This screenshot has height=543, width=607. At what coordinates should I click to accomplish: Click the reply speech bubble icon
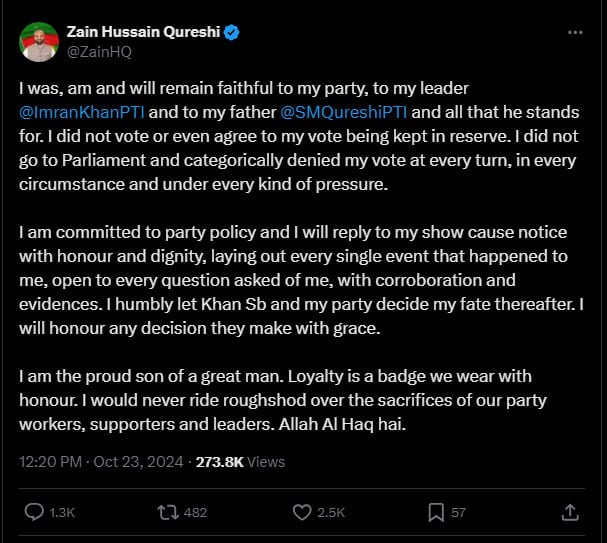(x=33, y=512)
